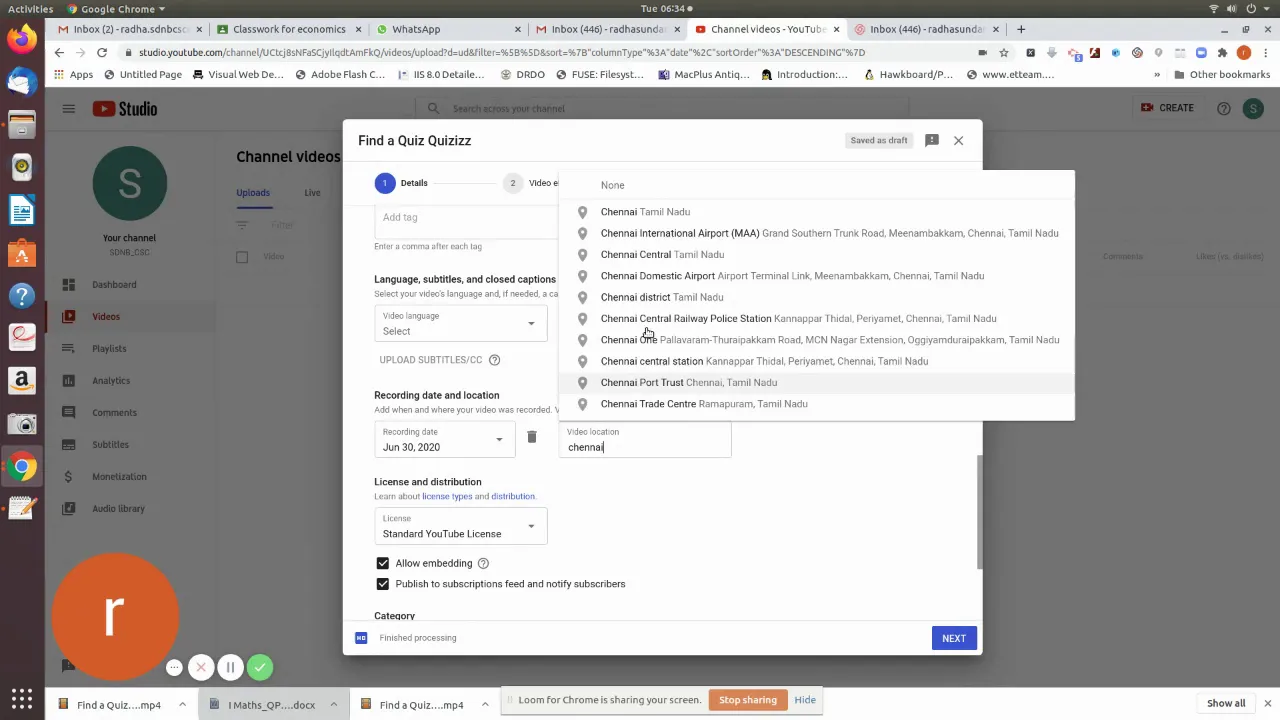Finish Loom recording with green check
The height and width of the screenshot is (720, 1280).
[260, 667]
